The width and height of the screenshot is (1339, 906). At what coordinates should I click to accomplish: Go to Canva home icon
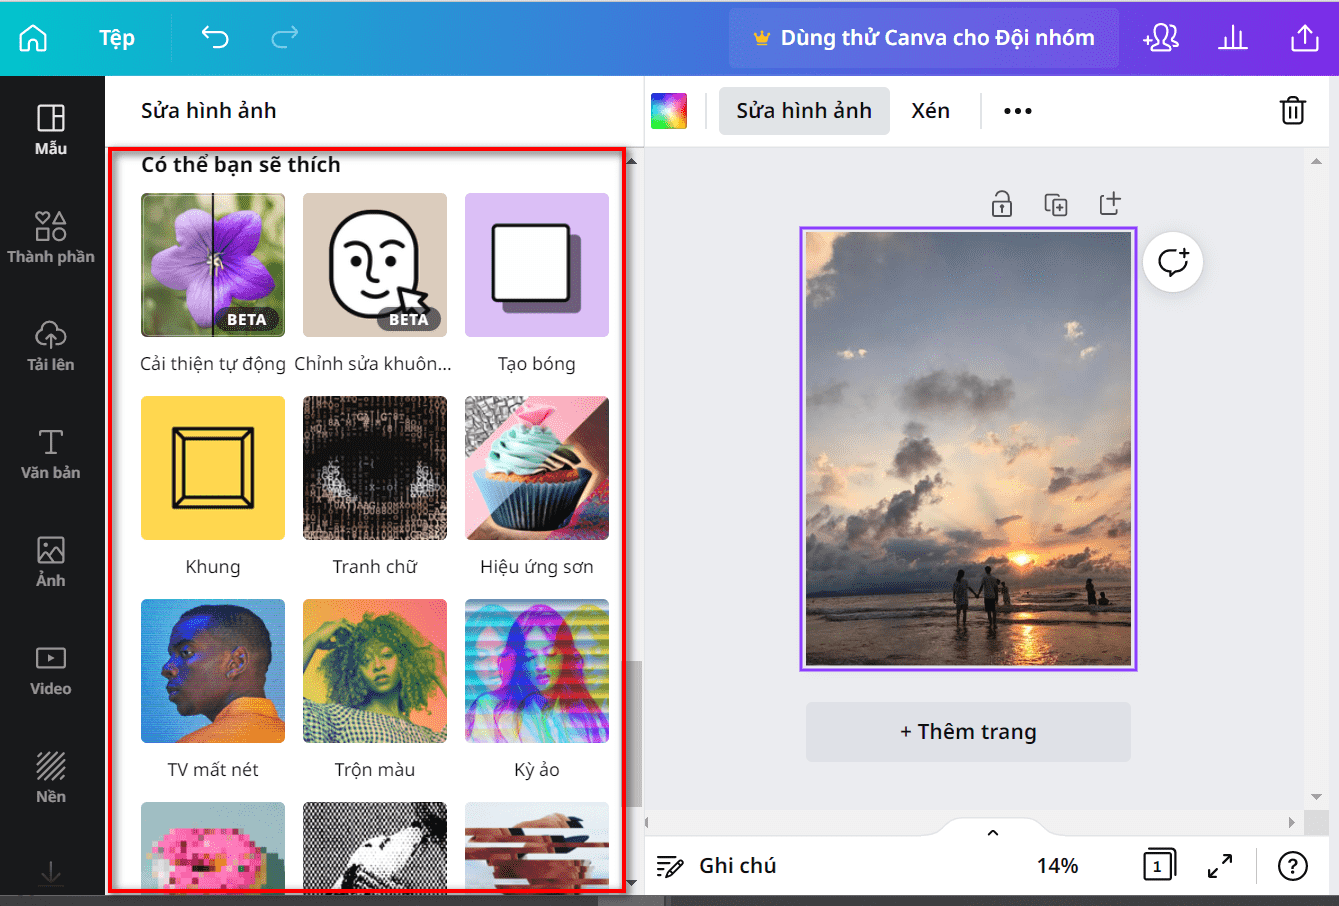(x=33, y=38)
